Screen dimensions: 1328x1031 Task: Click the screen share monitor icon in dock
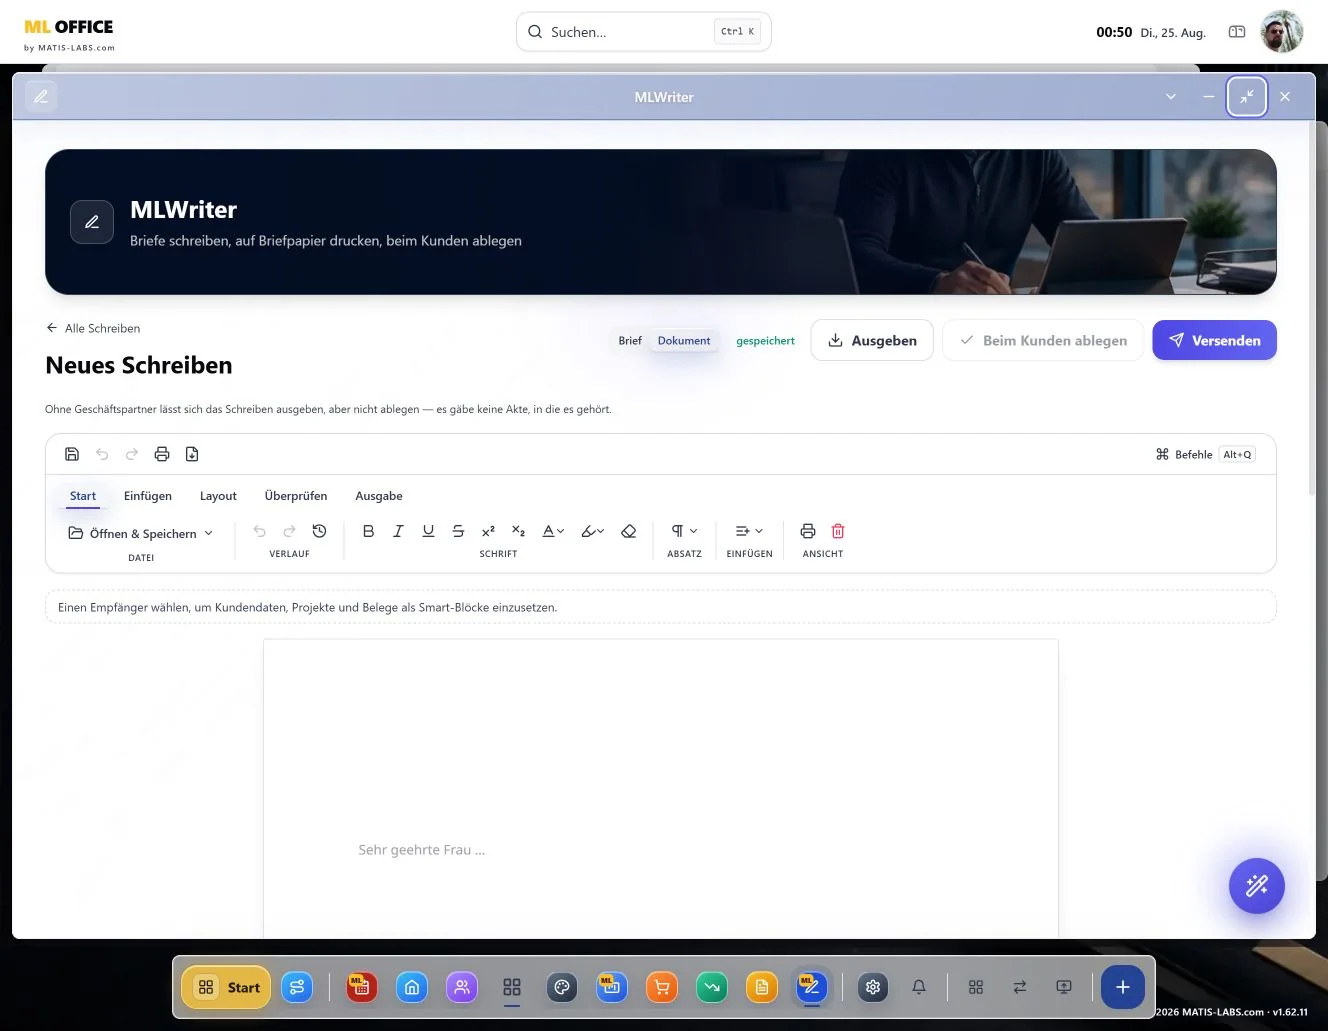(1064, 988)
